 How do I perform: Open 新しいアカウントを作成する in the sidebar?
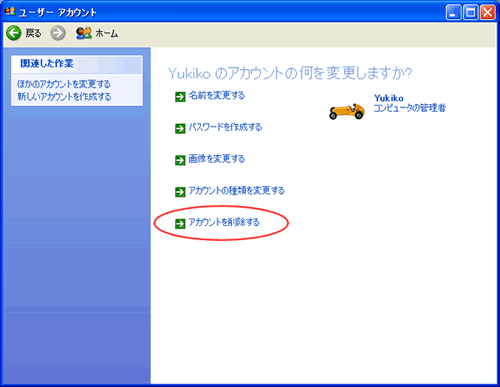click(x=64, y=97)
